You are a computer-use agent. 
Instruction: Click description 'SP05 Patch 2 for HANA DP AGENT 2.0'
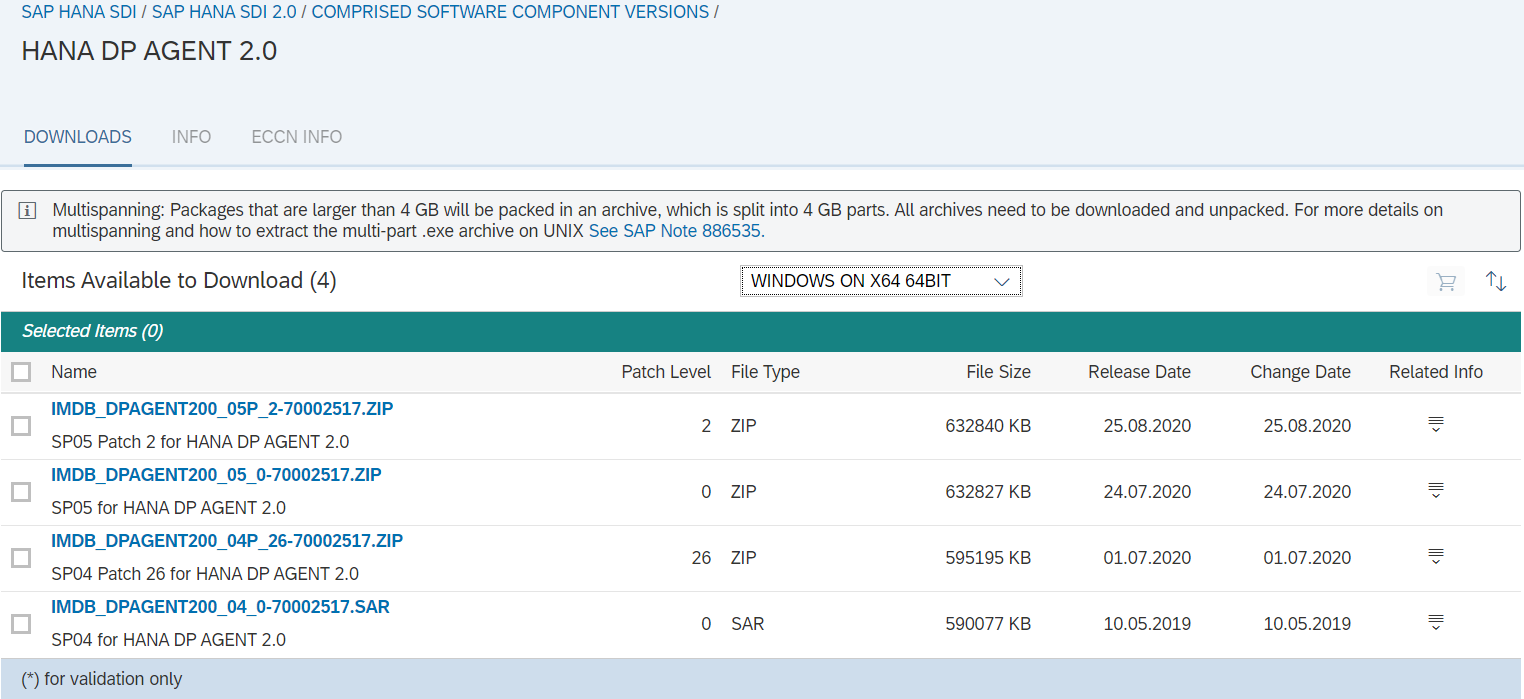pos(200,442)
